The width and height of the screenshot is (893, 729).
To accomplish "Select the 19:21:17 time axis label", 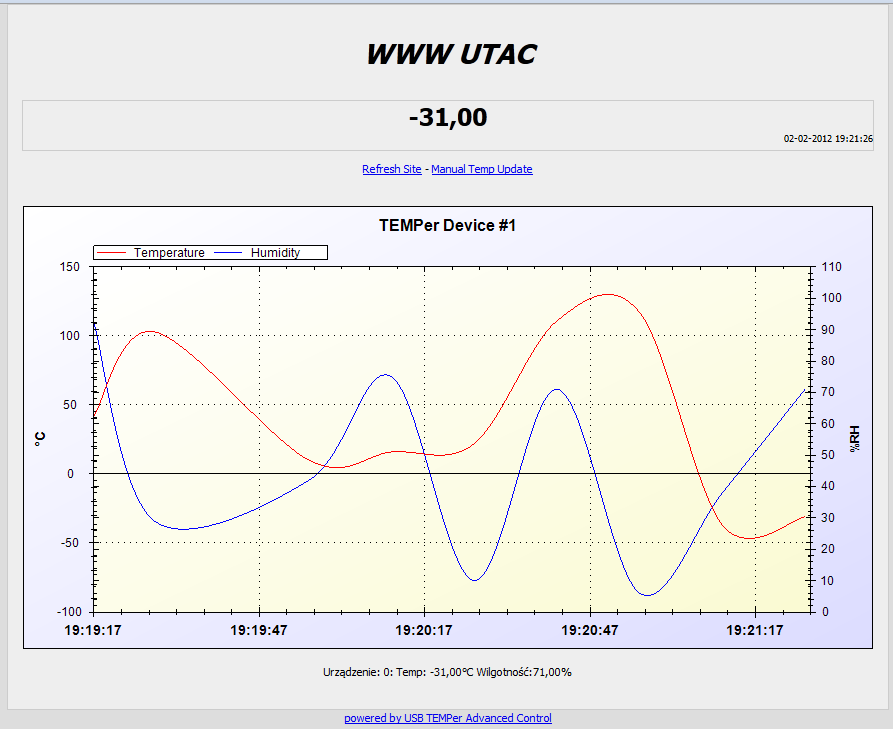I will coord(754,631).
